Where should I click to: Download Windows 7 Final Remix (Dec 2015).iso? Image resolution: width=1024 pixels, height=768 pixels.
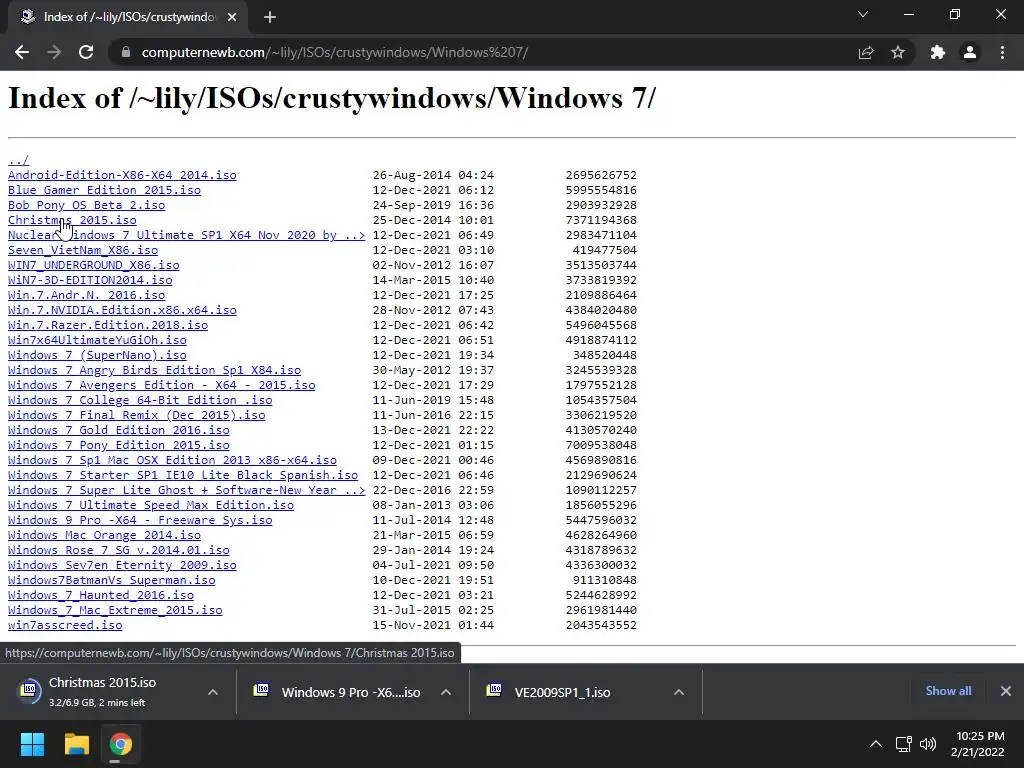136,415
